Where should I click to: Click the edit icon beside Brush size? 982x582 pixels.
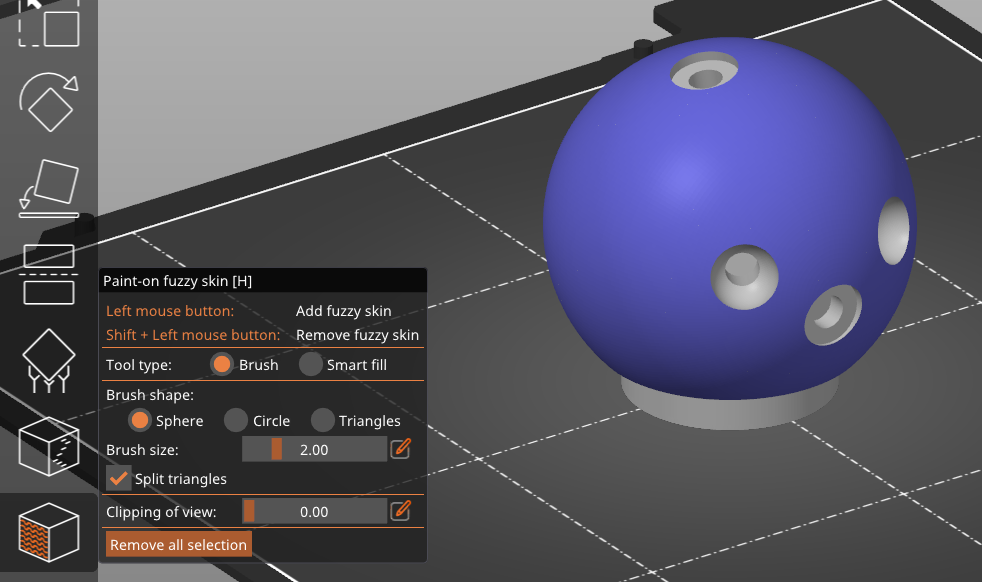point(400,449)
